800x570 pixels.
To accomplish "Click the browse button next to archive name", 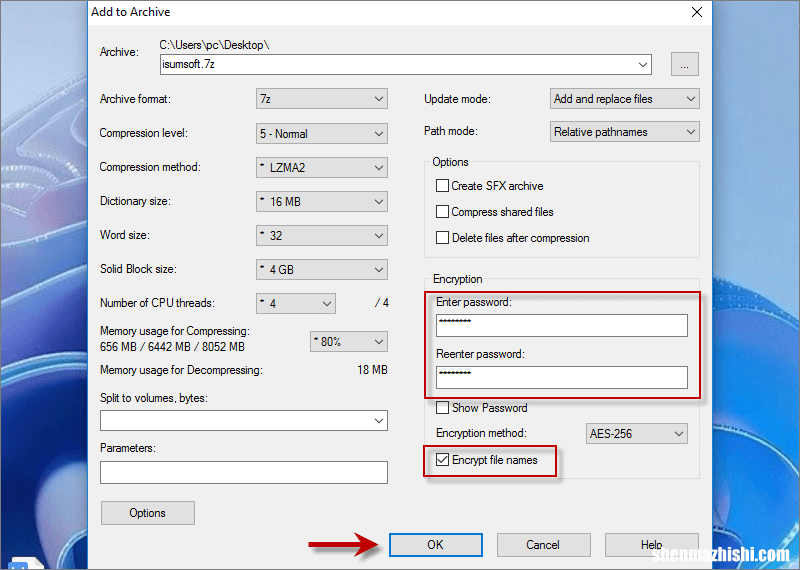I will 684,64.
